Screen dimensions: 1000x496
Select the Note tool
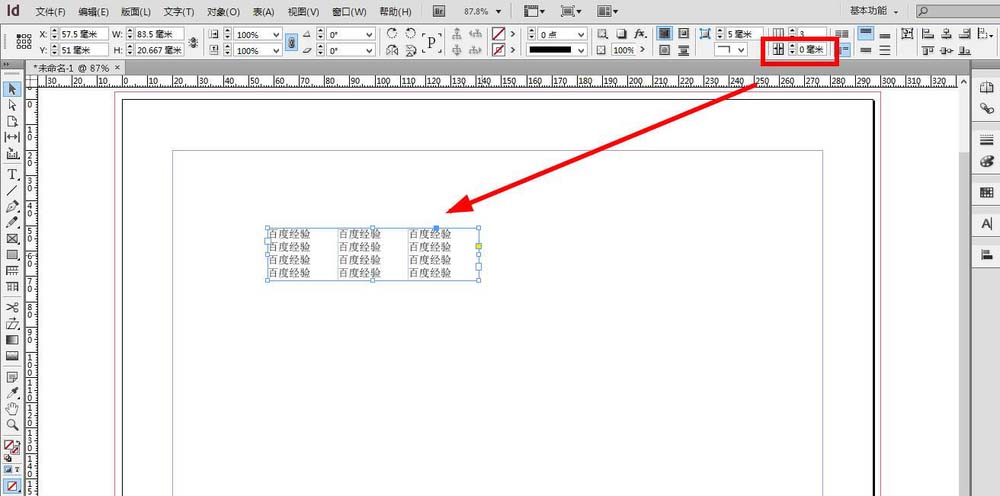pyautogui.click(x=12, y=377)
